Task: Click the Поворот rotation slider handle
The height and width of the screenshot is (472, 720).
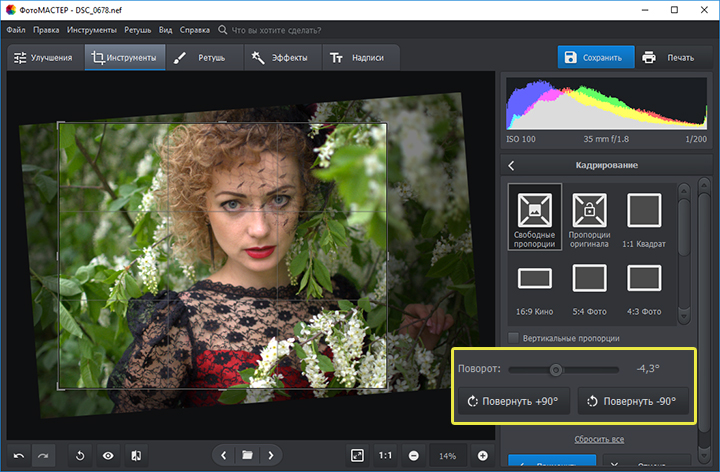Action: click(x=555, y=369)
